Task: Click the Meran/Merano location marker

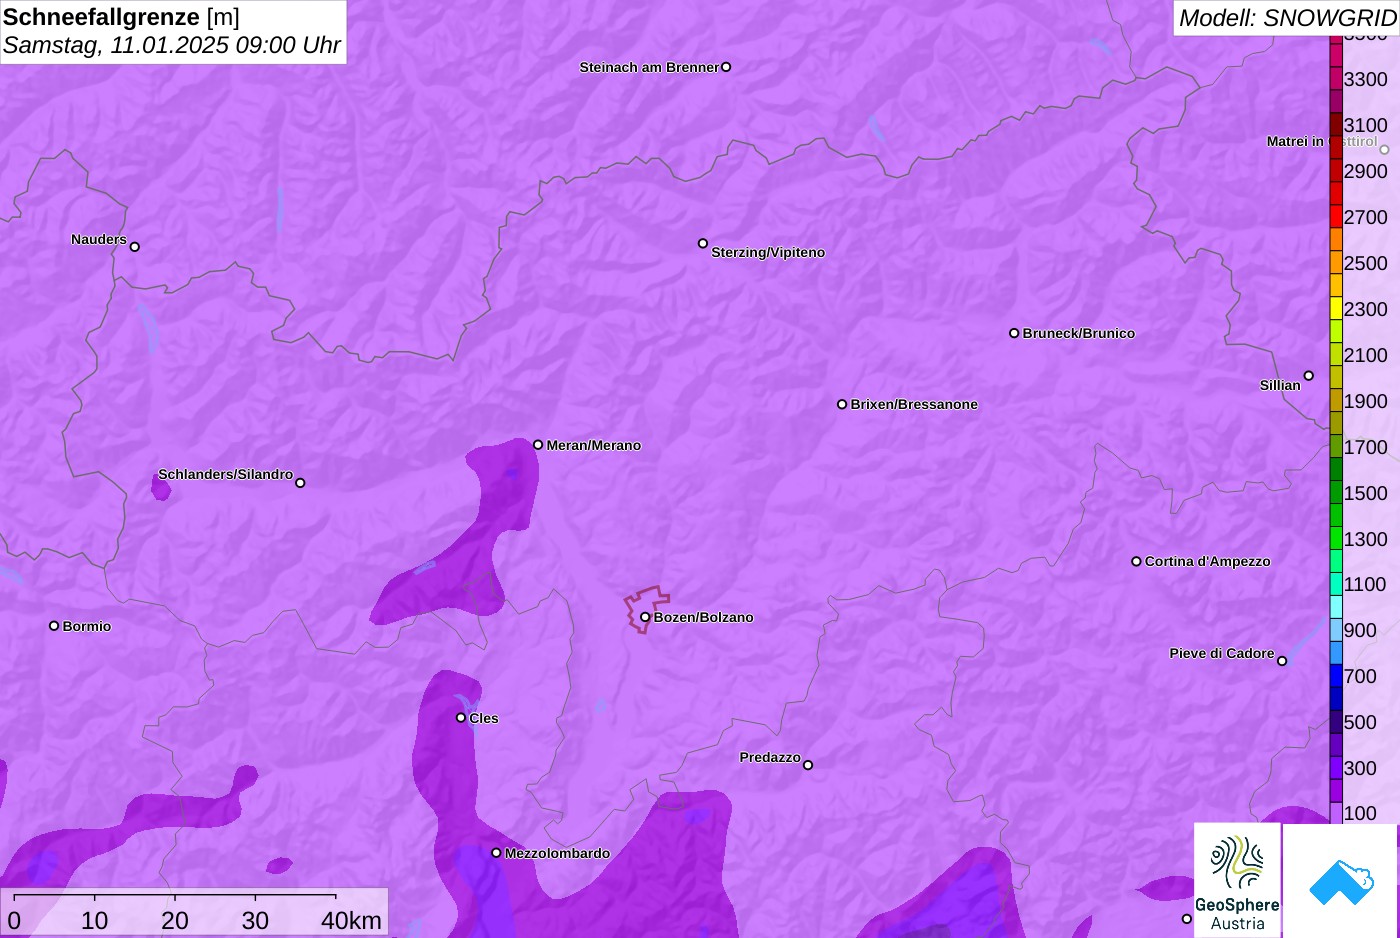Action: (538, 445)
